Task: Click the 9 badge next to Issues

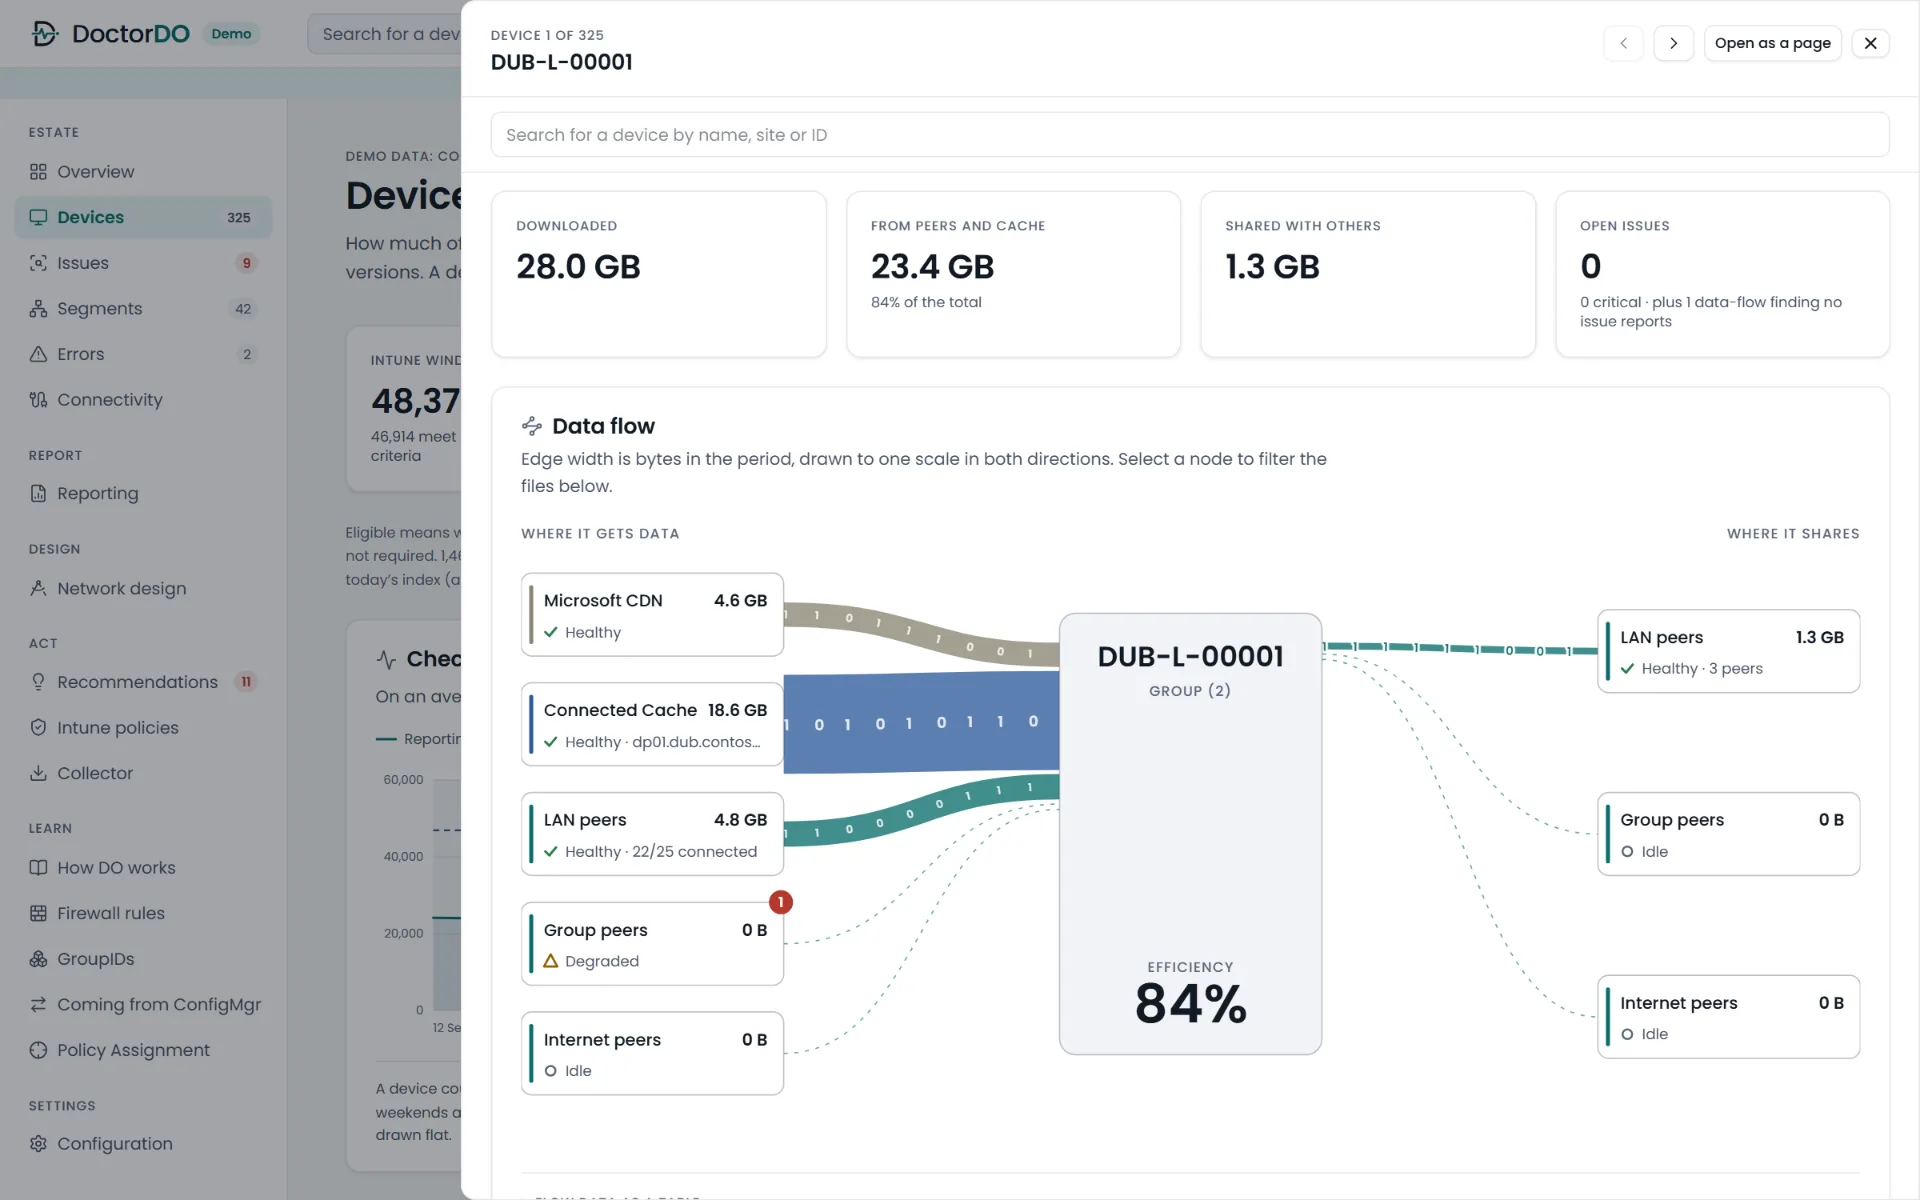Action: pyautogui.click(x=246, y=263)
